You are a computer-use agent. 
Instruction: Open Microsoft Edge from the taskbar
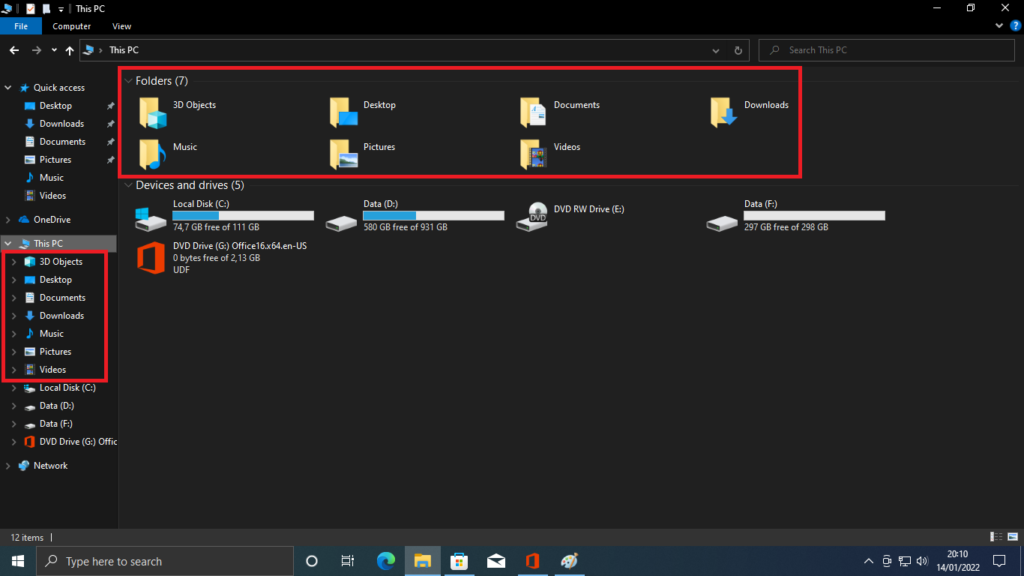[386, 561]
